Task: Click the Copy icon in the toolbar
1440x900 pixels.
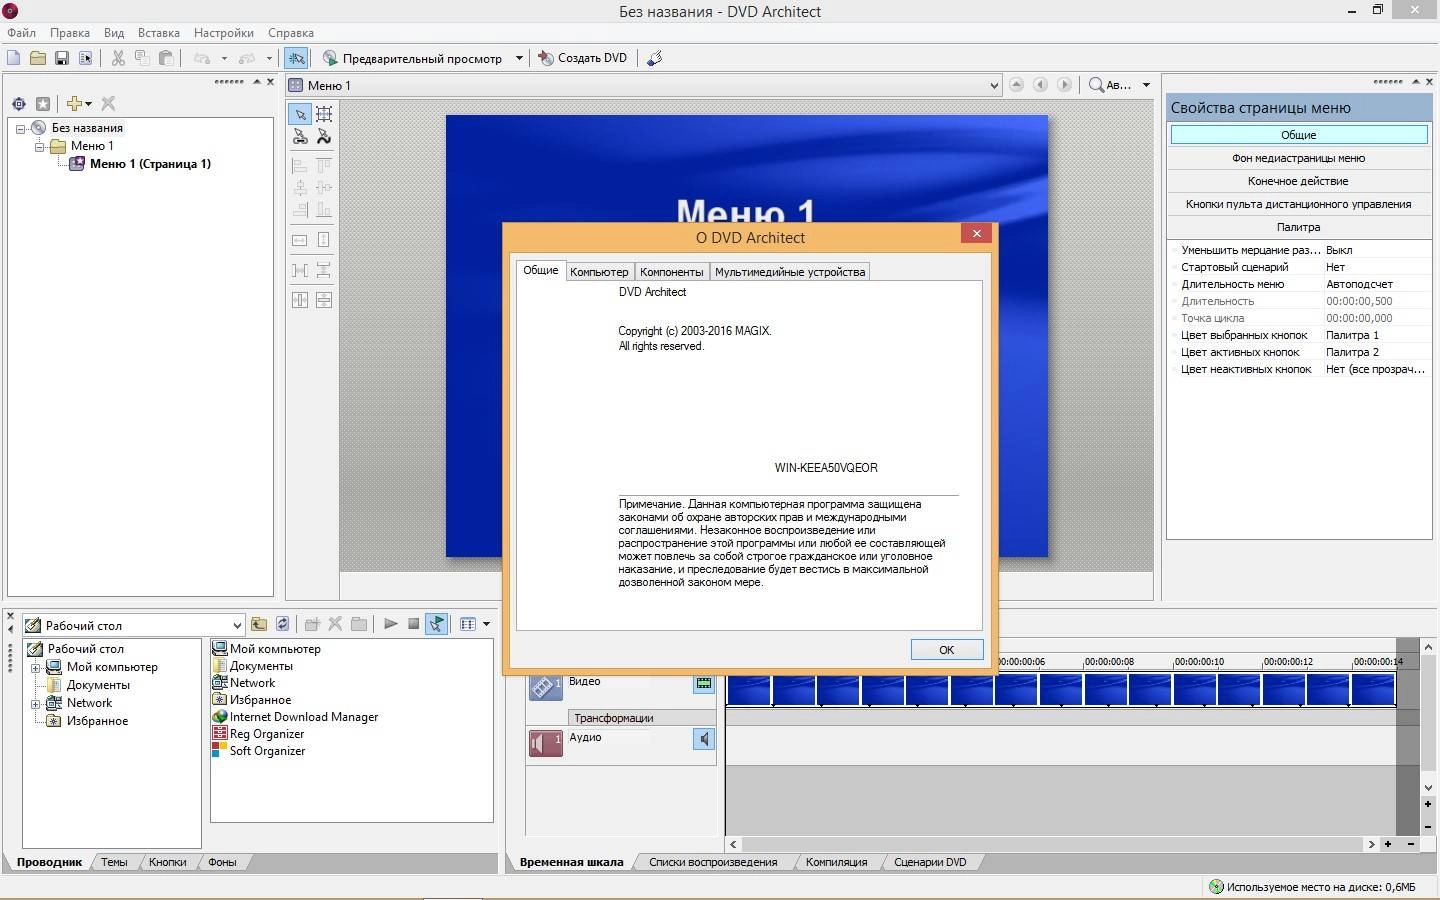Action: 142,58
